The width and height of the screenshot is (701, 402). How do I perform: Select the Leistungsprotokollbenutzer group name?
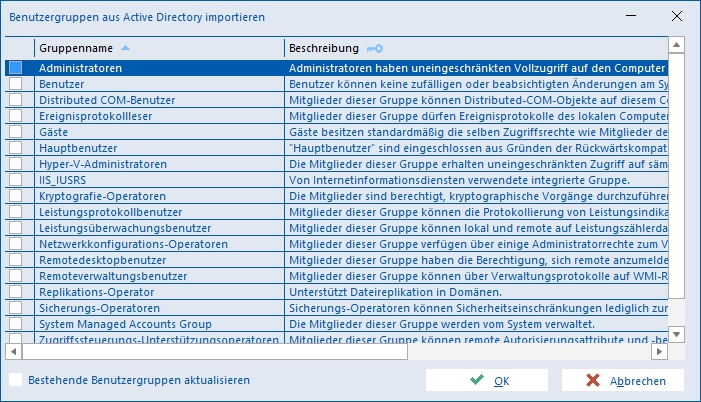[111, 212]
